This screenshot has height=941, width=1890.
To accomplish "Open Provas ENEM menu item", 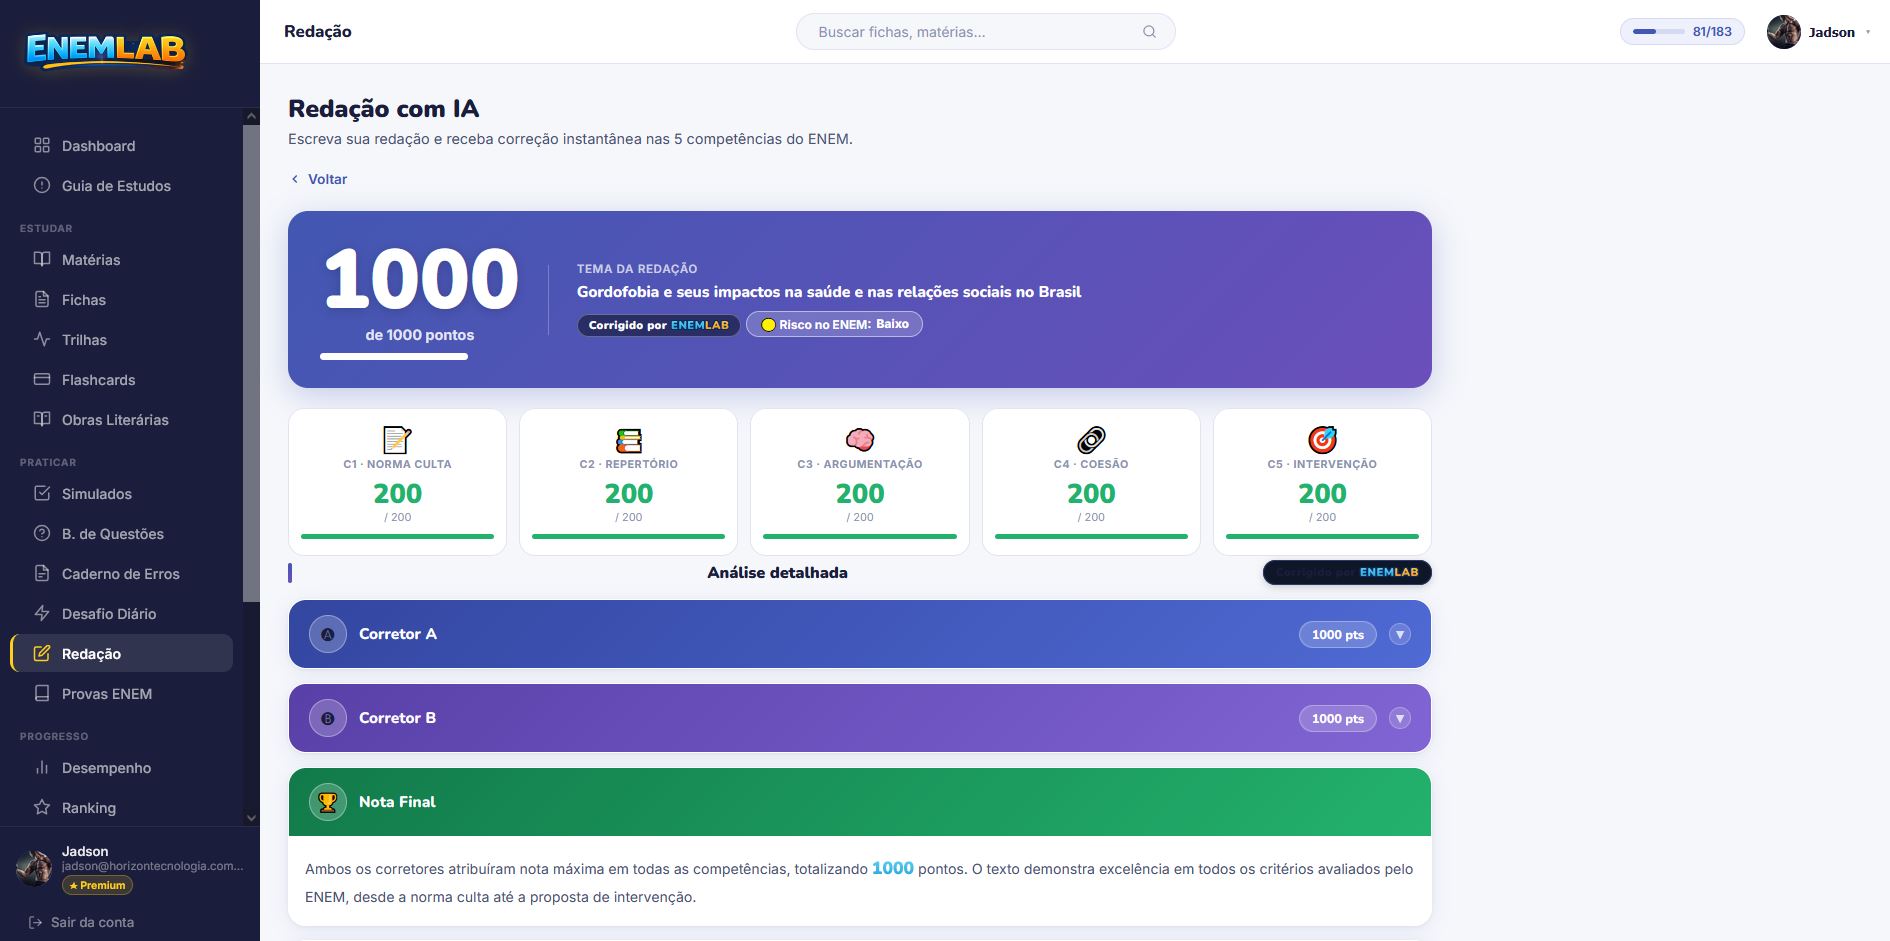I will pos(121,693).
